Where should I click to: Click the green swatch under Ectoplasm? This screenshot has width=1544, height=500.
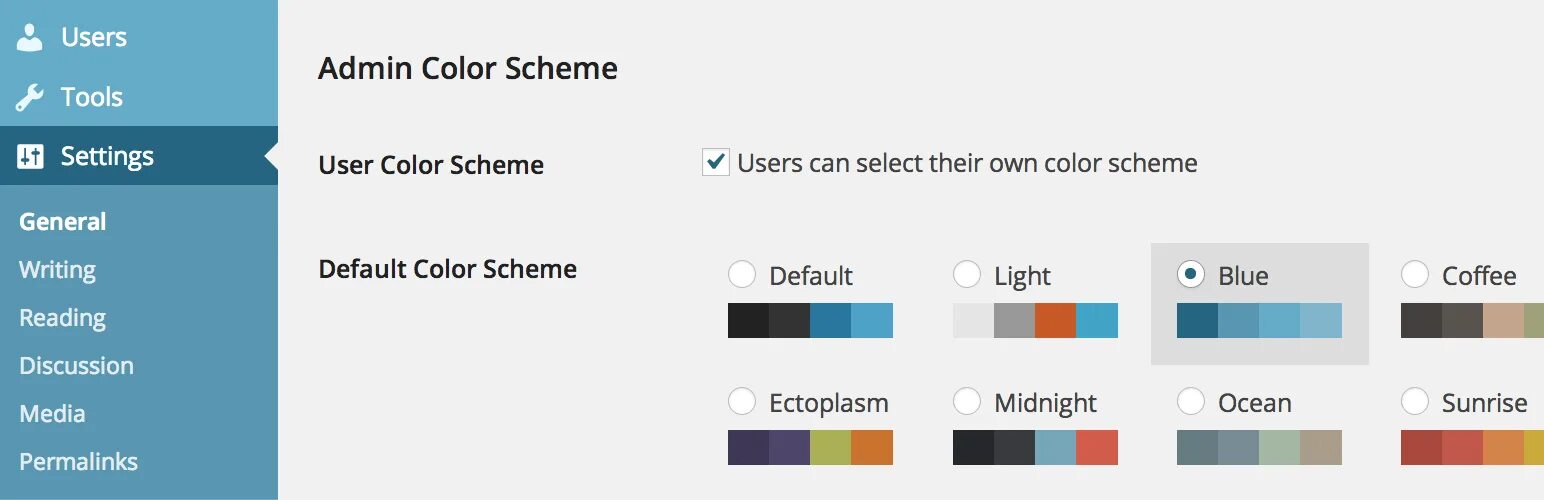tap(830, 447)
